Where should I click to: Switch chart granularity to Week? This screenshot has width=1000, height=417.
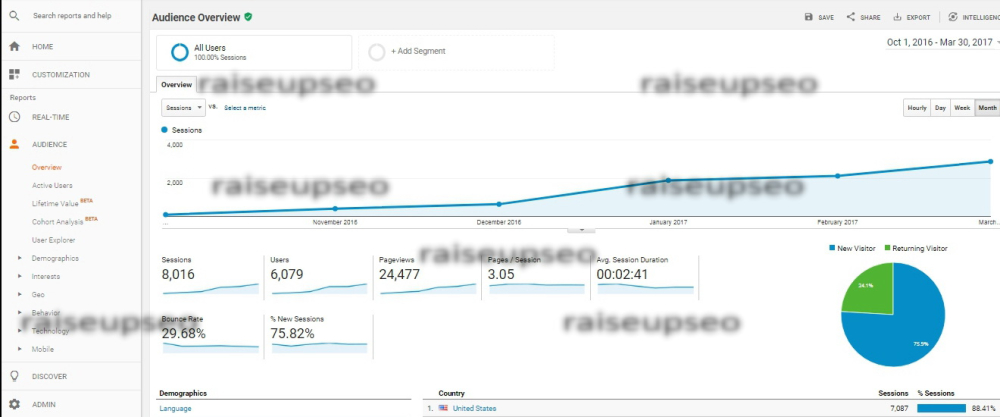(x=962, y=107)
